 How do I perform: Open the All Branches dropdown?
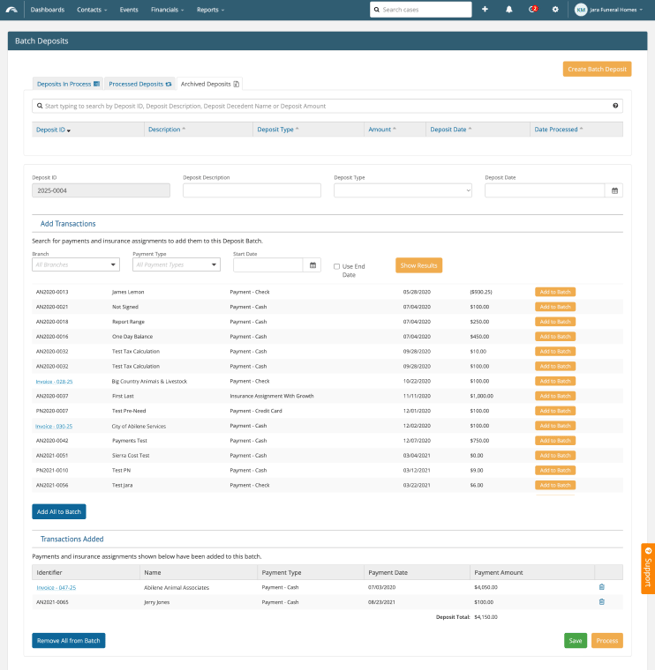[x=76, y=264]
